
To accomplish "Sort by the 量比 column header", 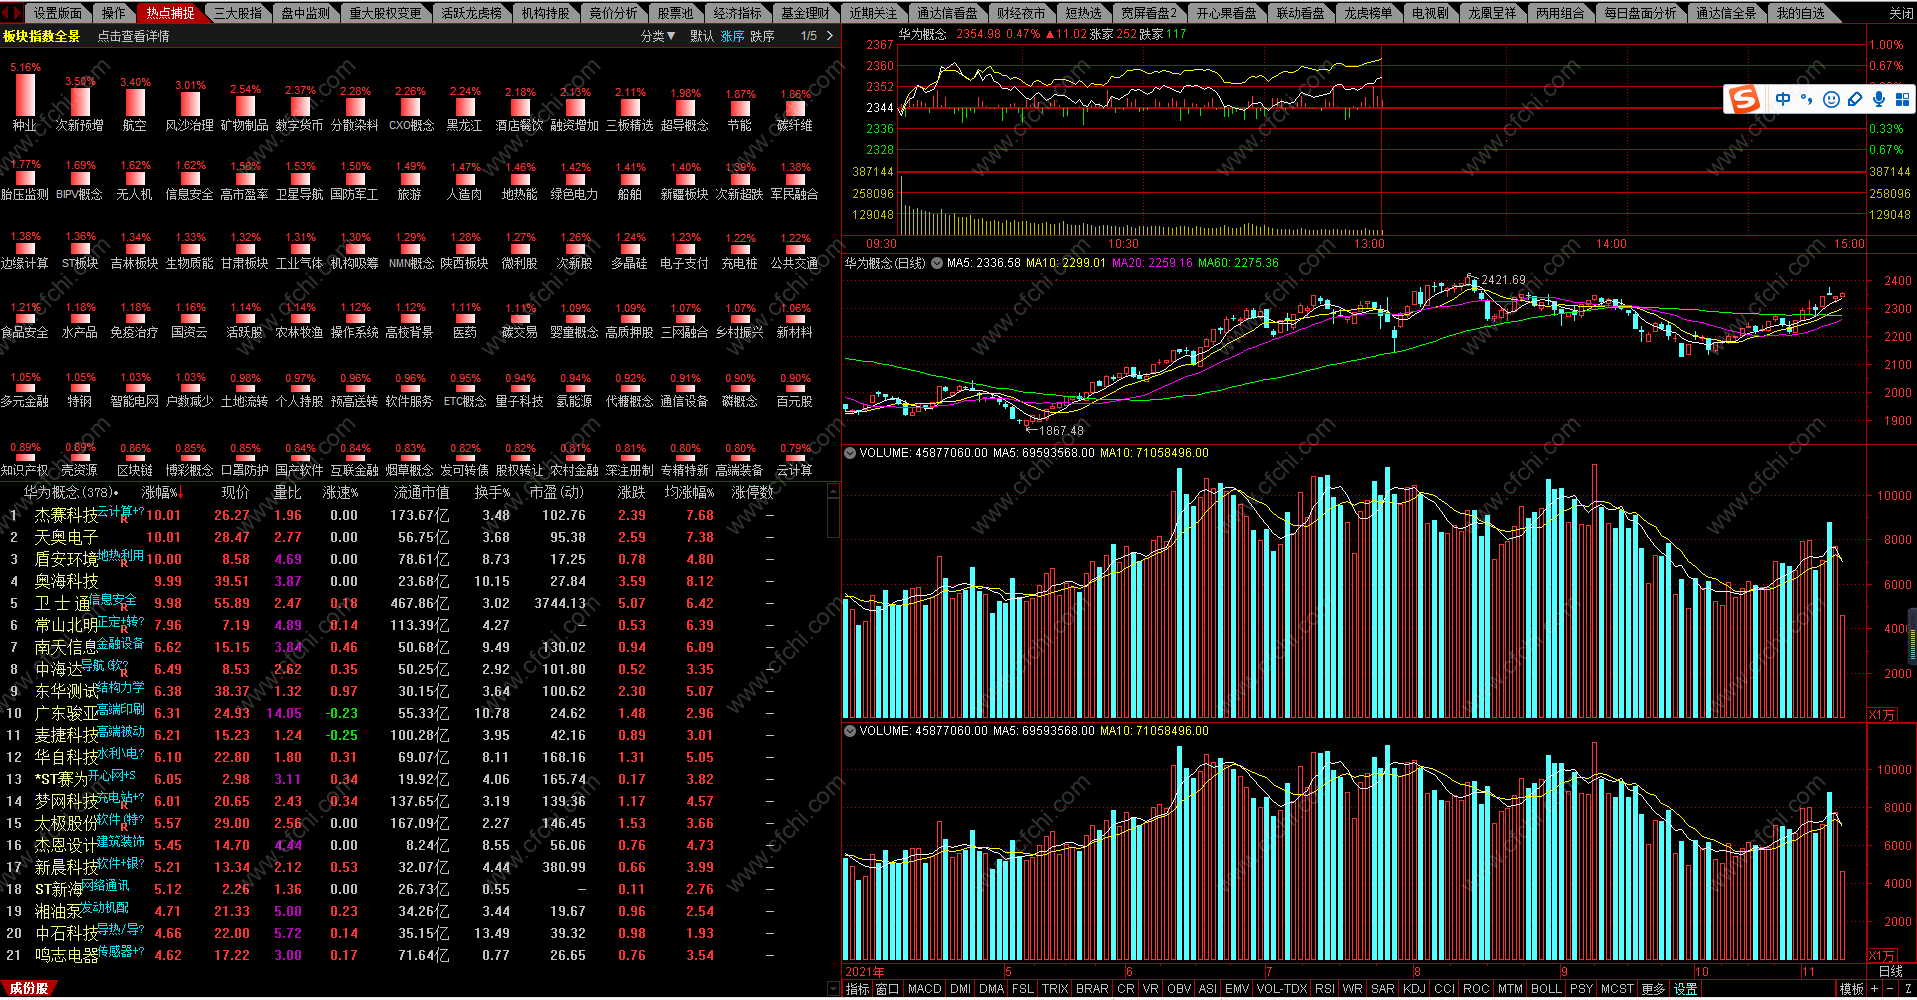I will 287,493.
